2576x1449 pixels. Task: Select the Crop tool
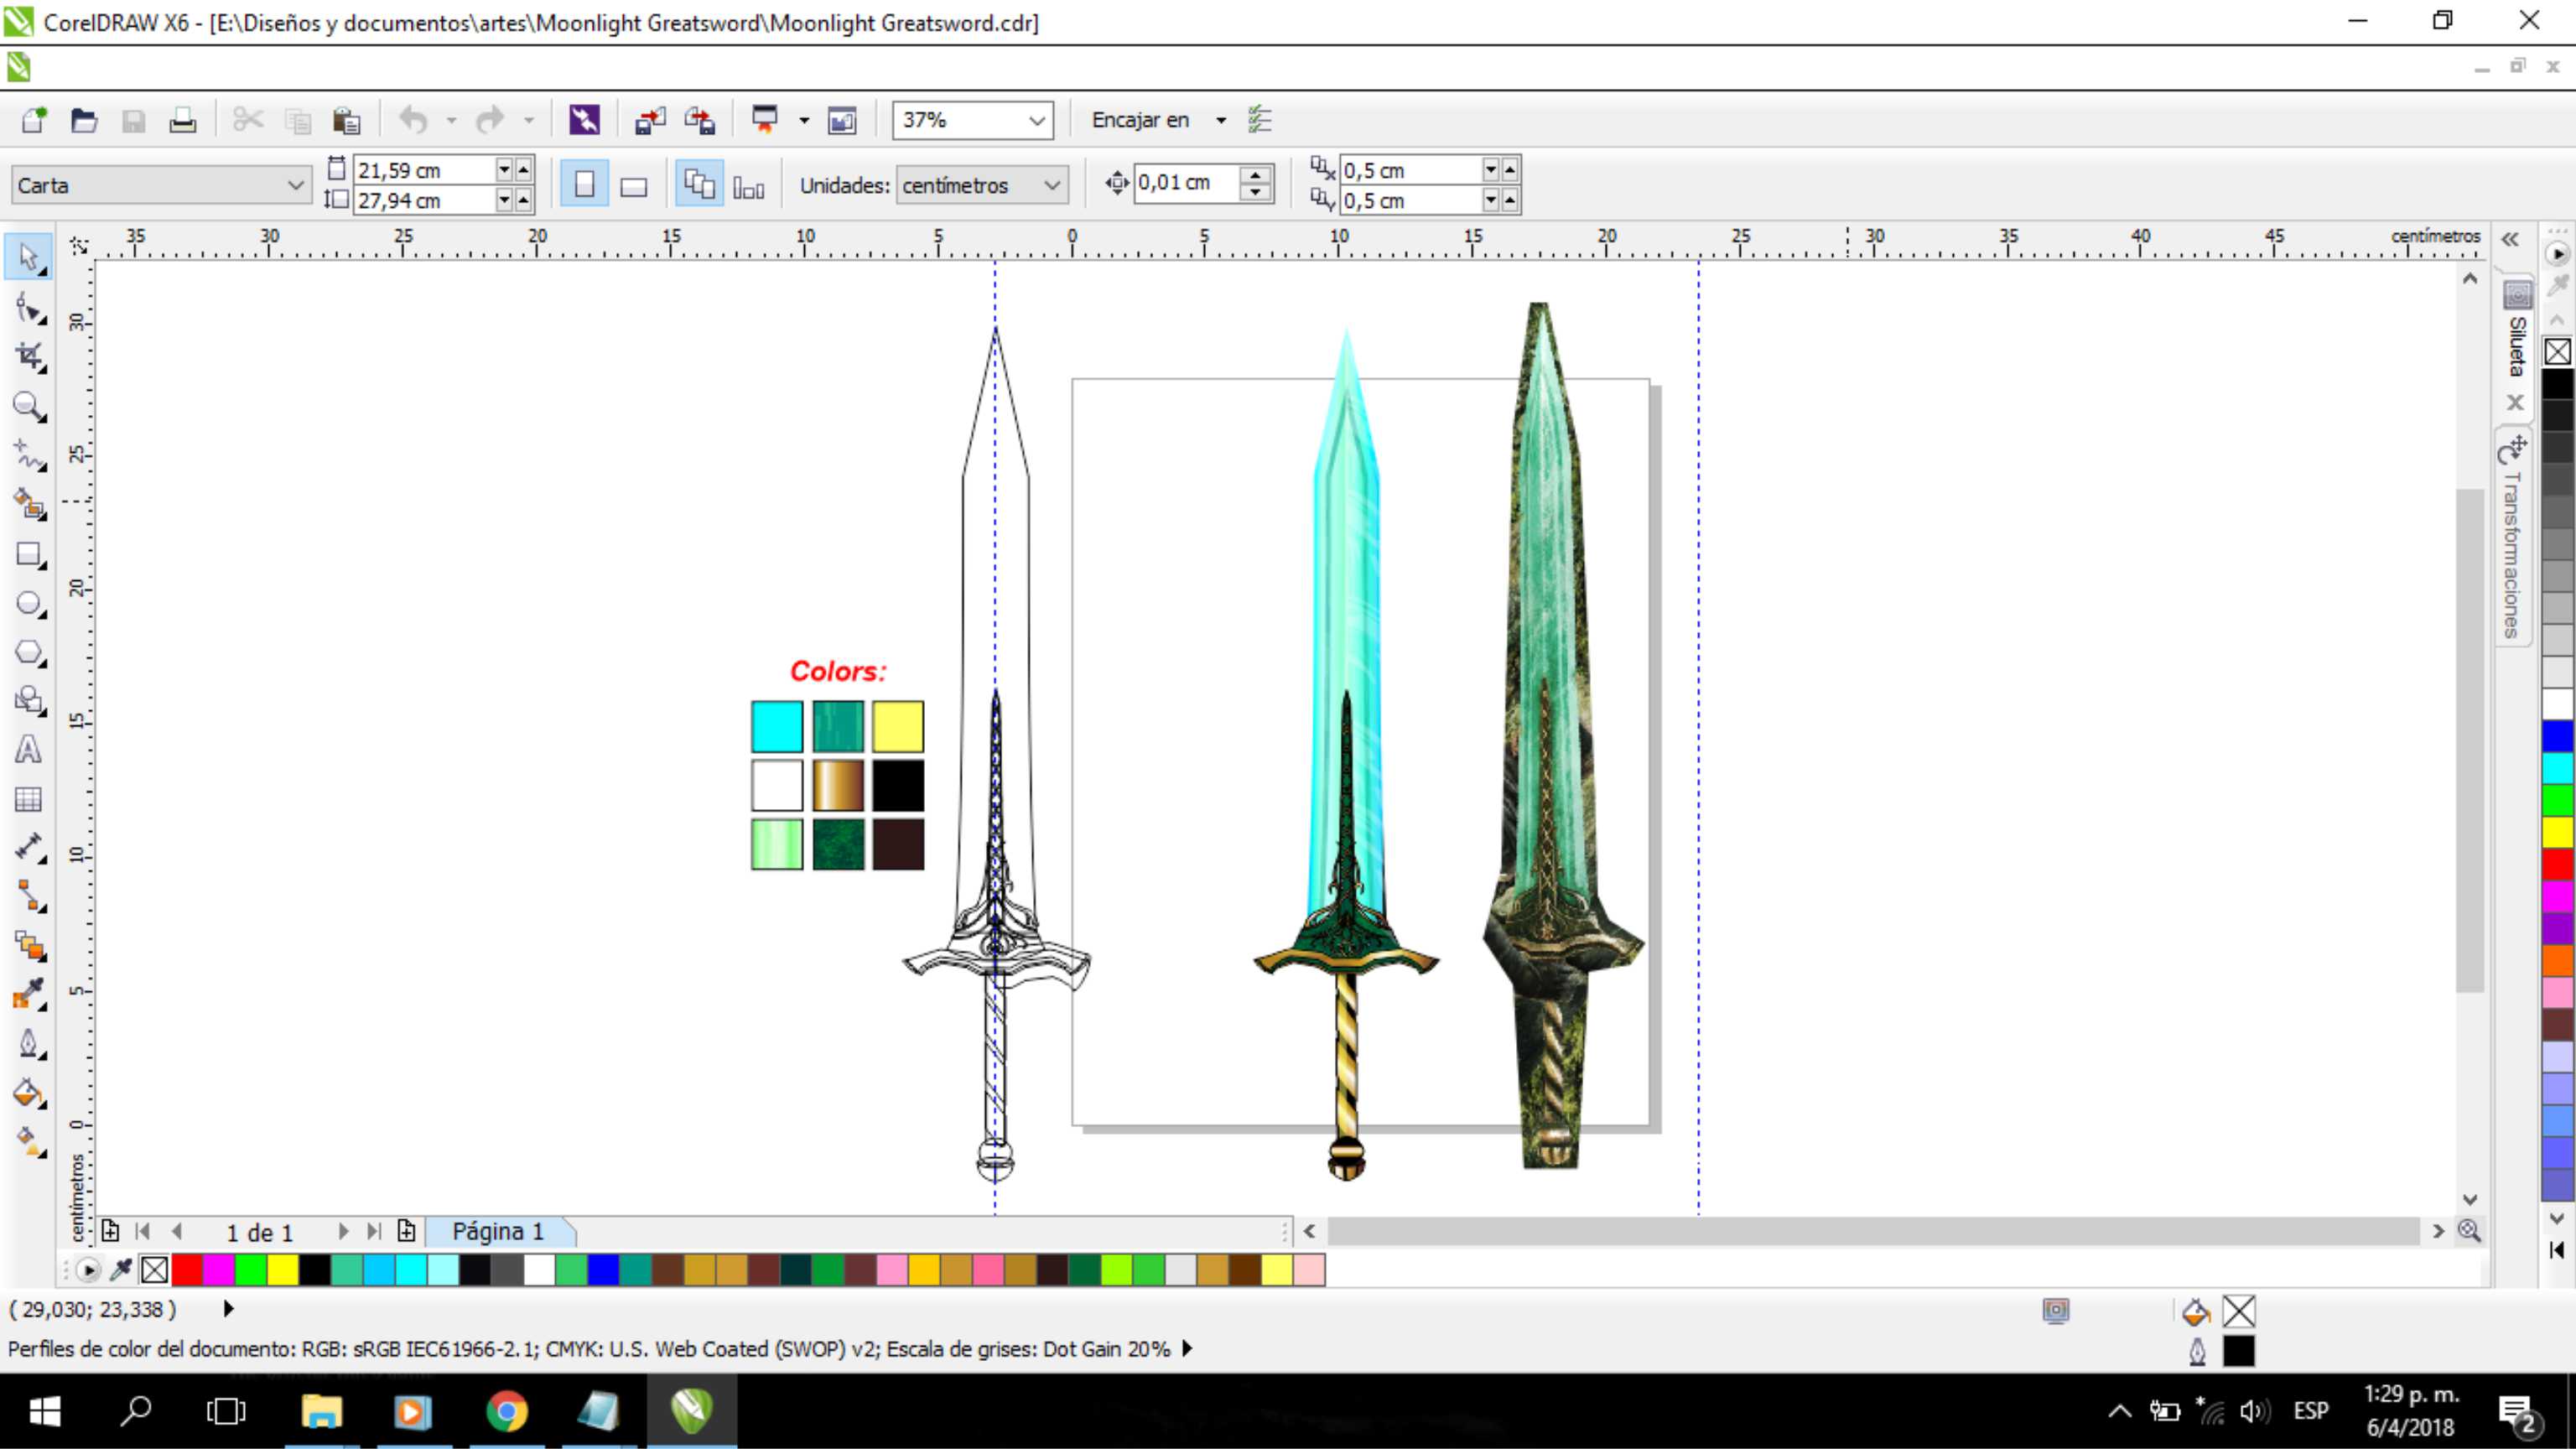coord(29,357)
